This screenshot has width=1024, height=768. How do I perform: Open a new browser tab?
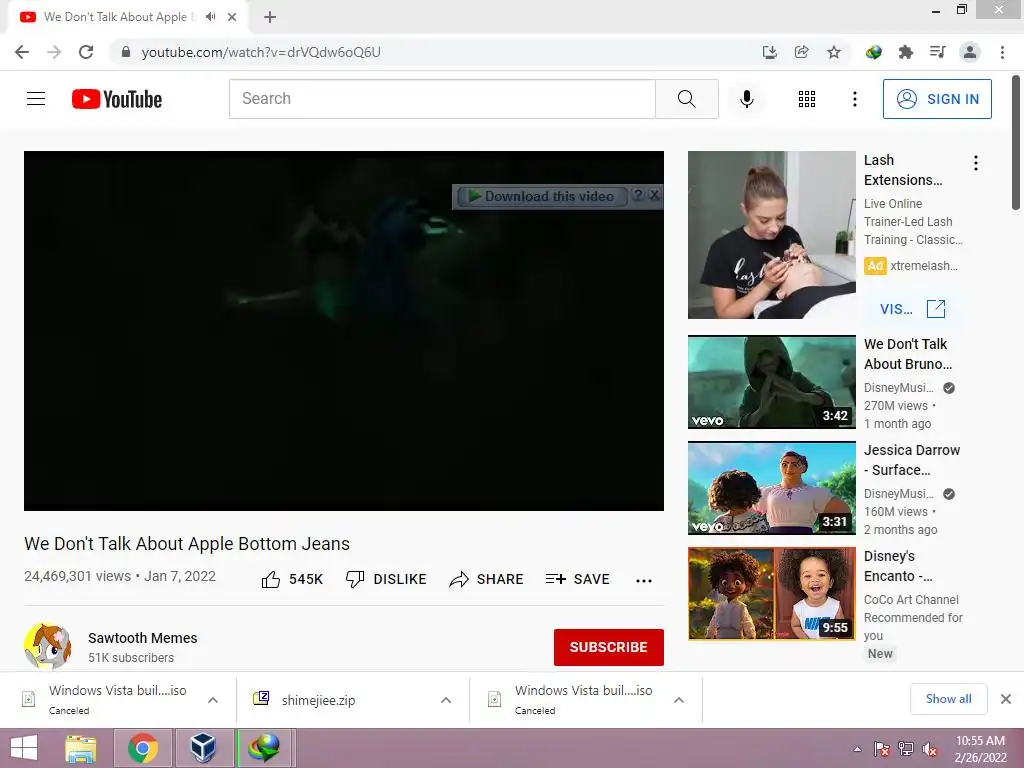(270, 17)
